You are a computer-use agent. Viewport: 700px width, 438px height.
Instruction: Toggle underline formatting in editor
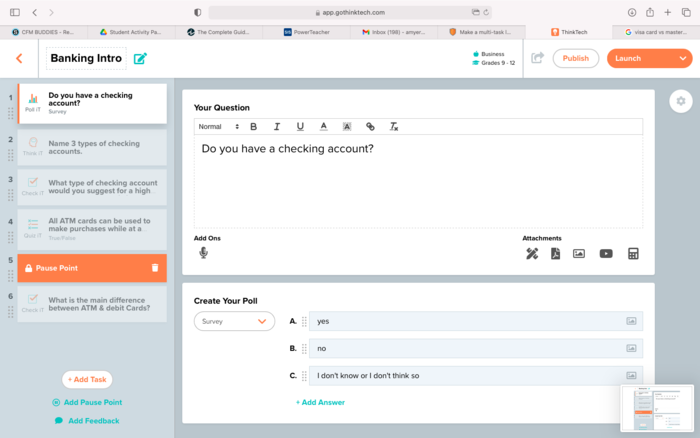pyautogui.click(x=300, y=127)
